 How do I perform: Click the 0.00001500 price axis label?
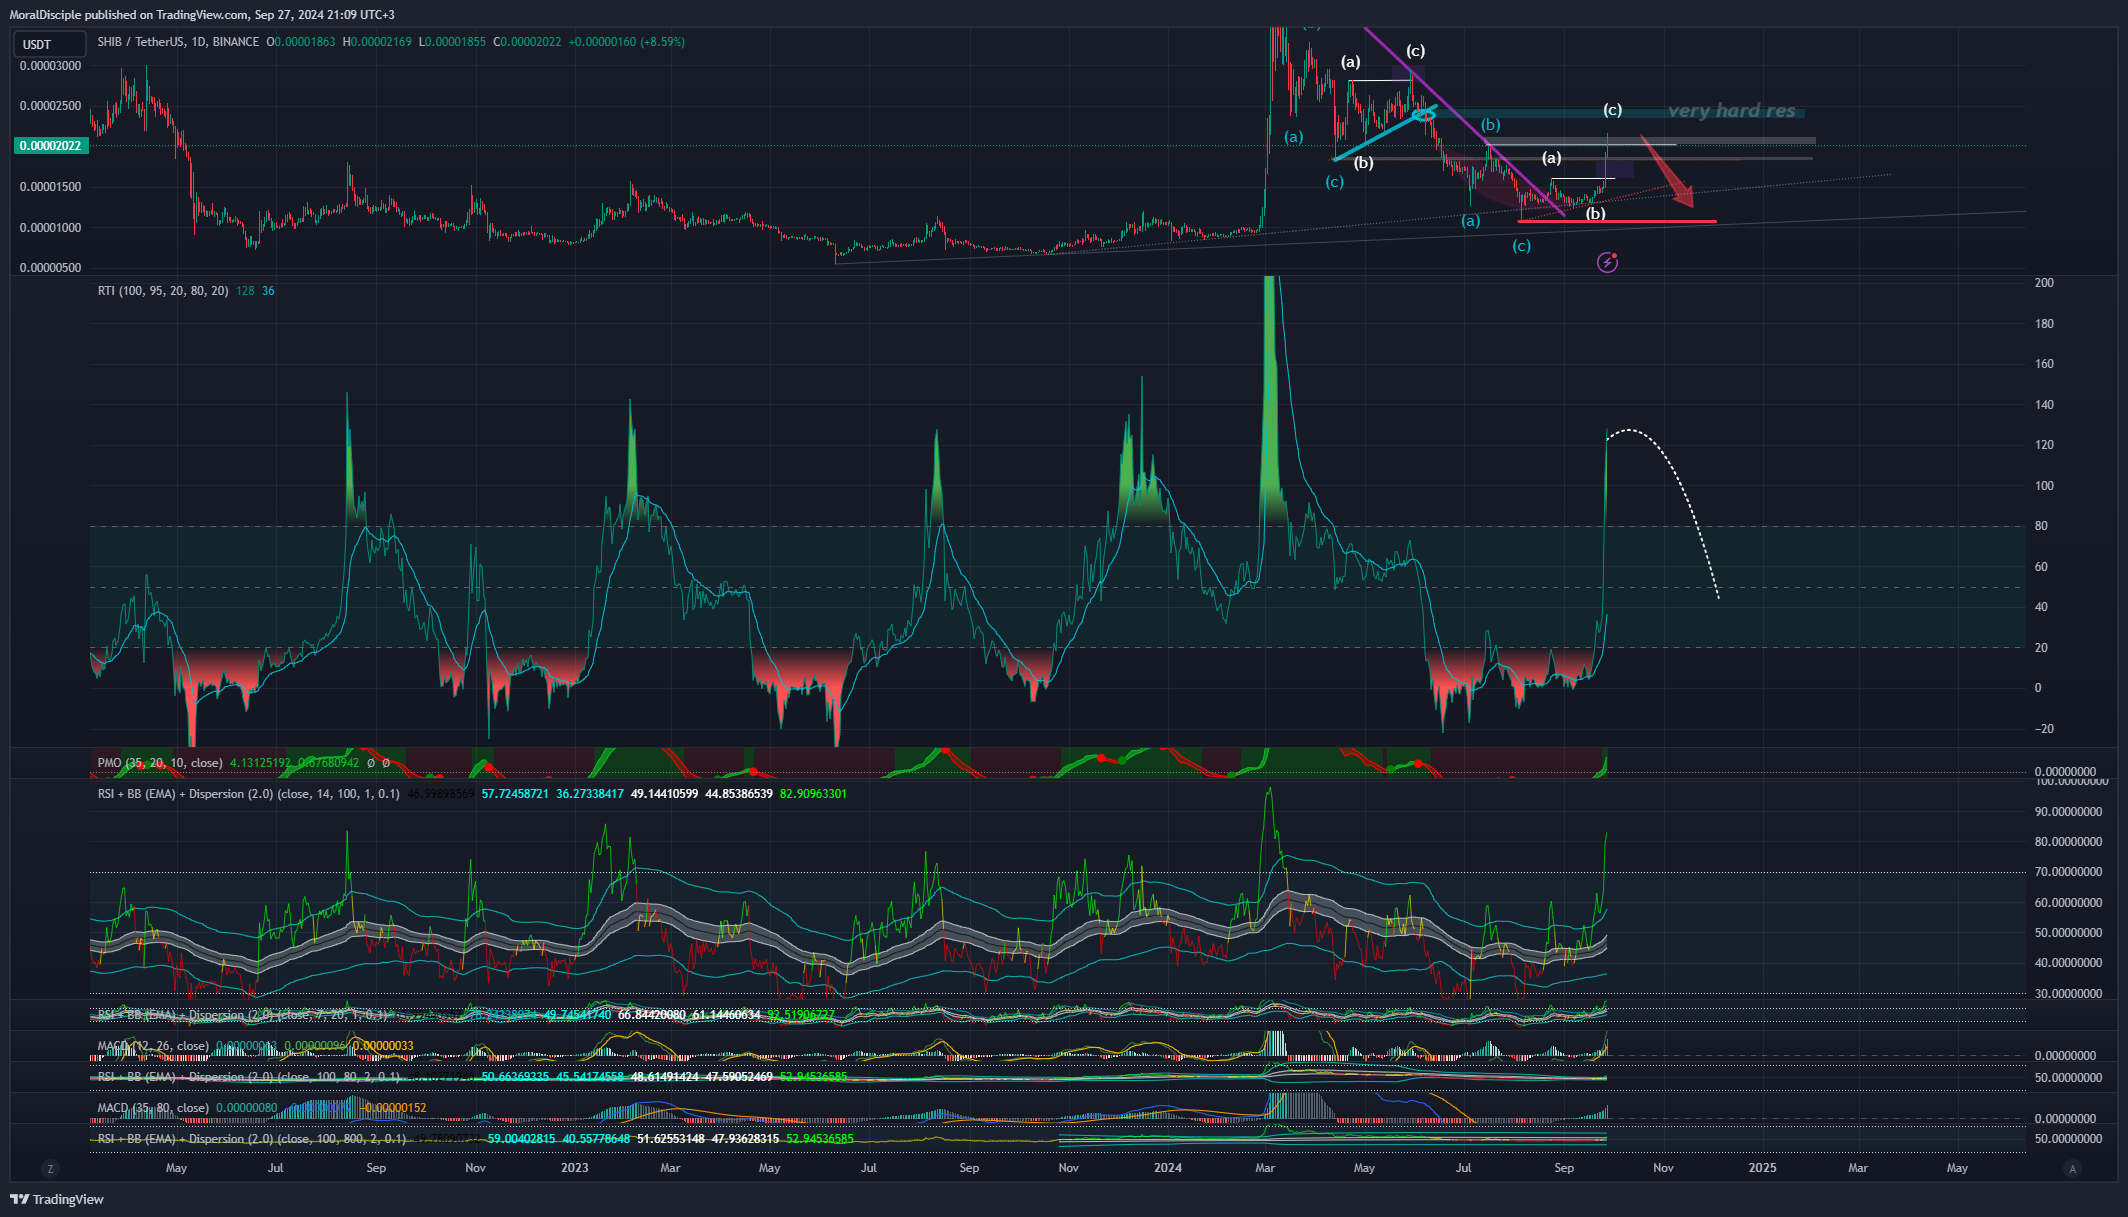(x=51, y=187)
